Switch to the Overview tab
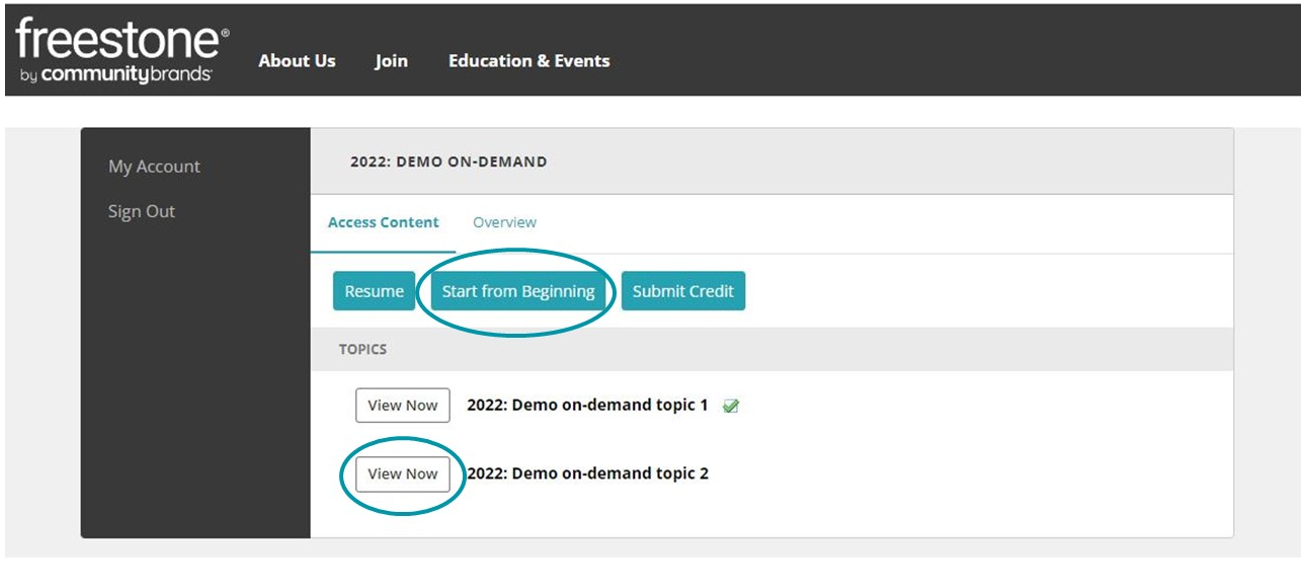The height and width of the screenshot is (564, 1306). point(505,222)
